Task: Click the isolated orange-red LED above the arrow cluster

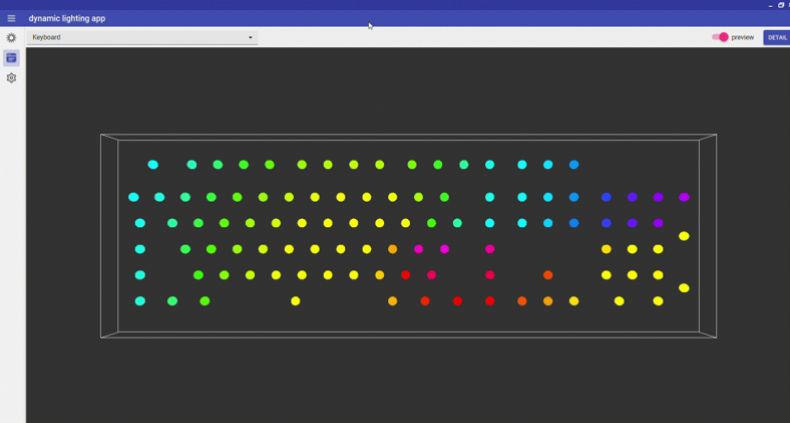Action: pos(548,275)
